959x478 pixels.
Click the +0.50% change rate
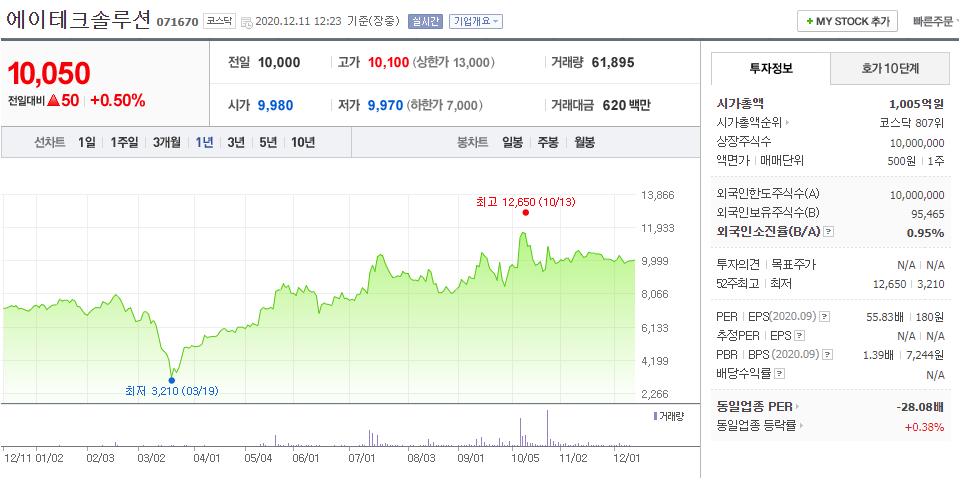[117, 101]
